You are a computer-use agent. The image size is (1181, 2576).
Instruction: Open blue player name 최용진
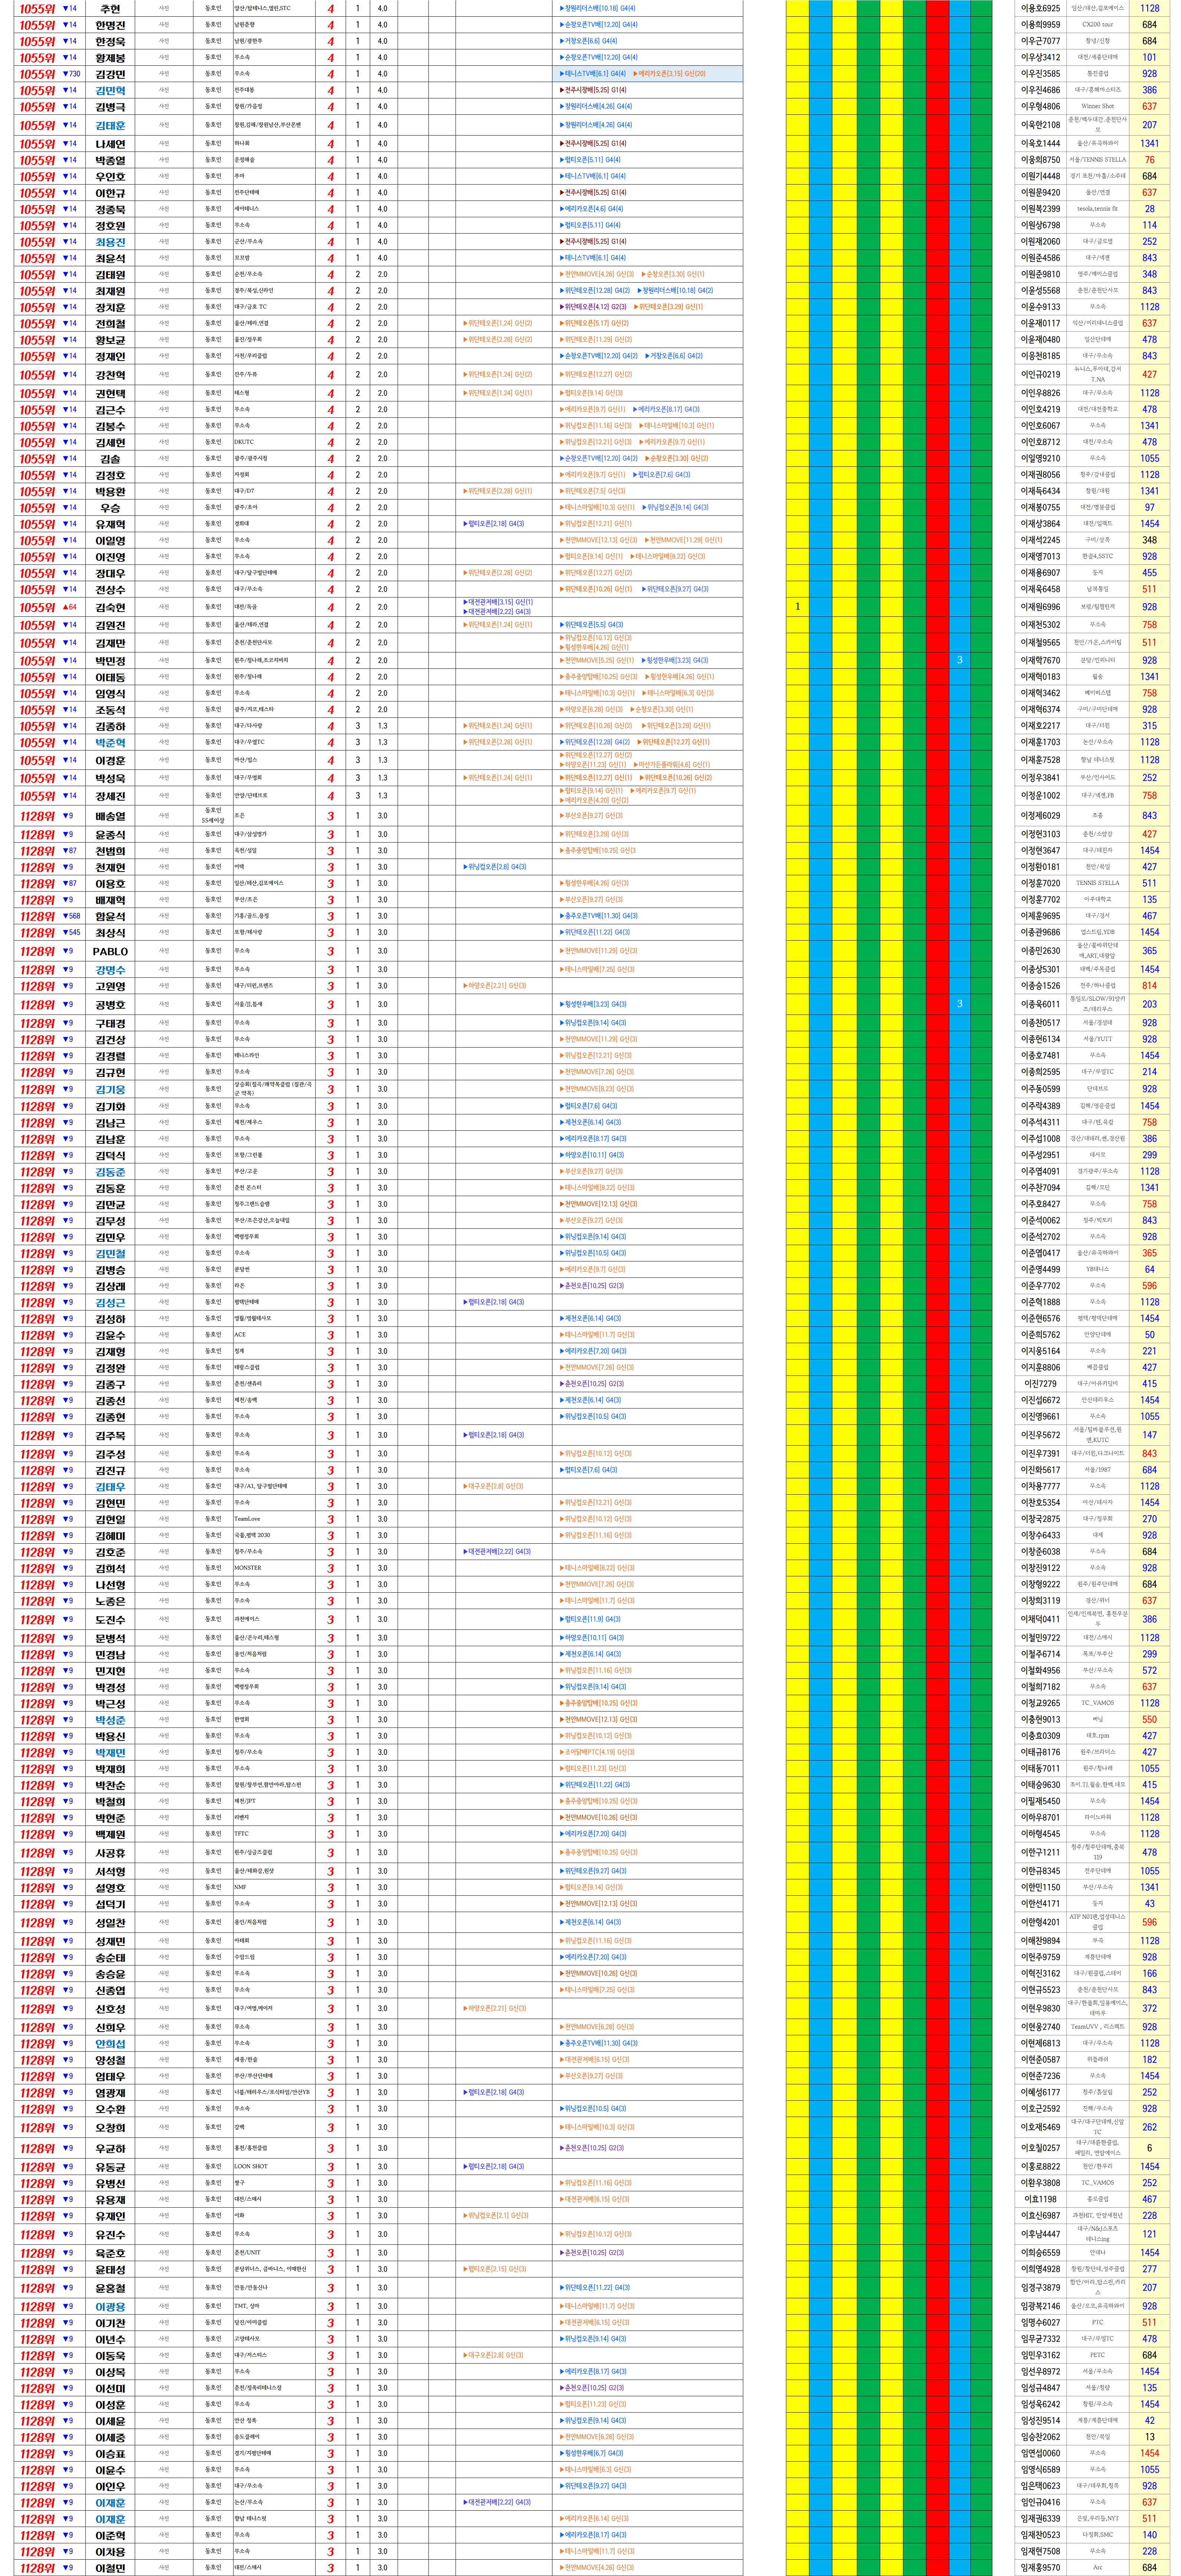(x=110, y=242)
